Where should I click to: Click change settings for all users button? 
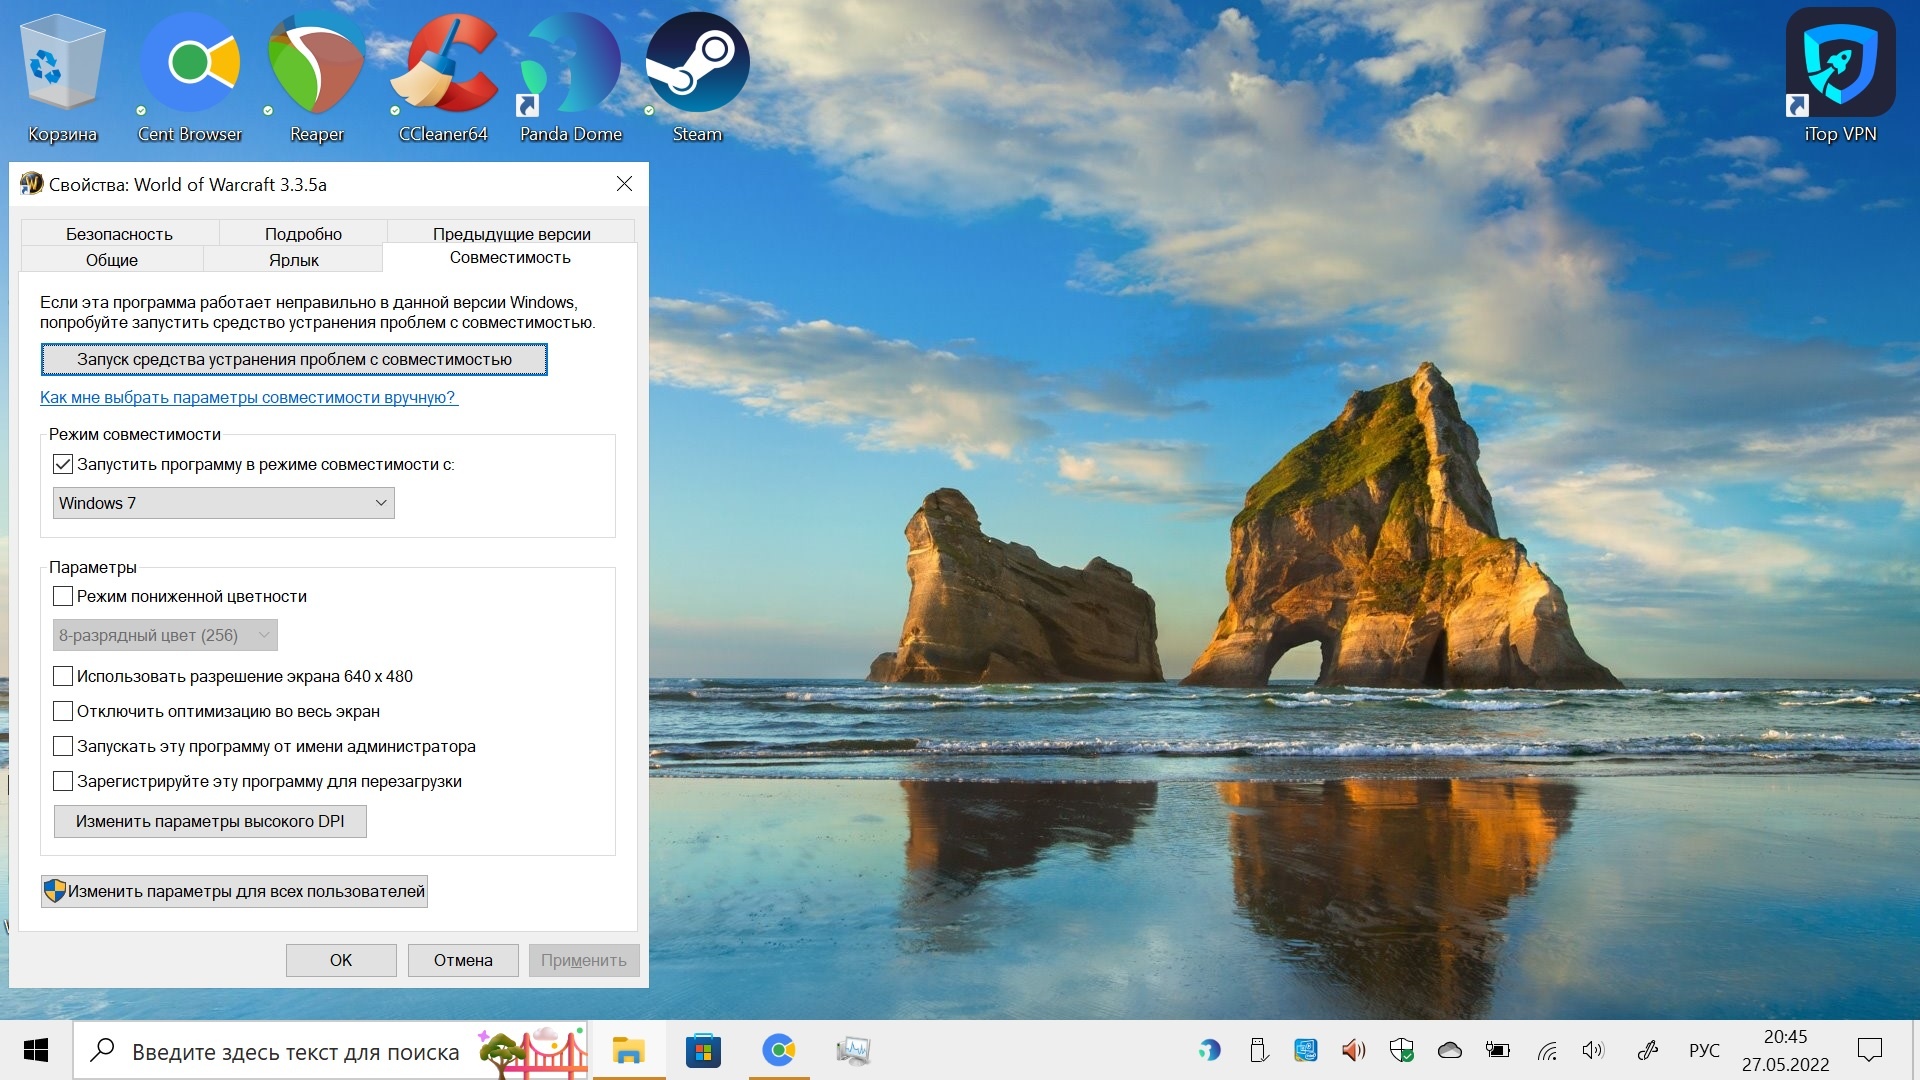(x=234, y=891)
